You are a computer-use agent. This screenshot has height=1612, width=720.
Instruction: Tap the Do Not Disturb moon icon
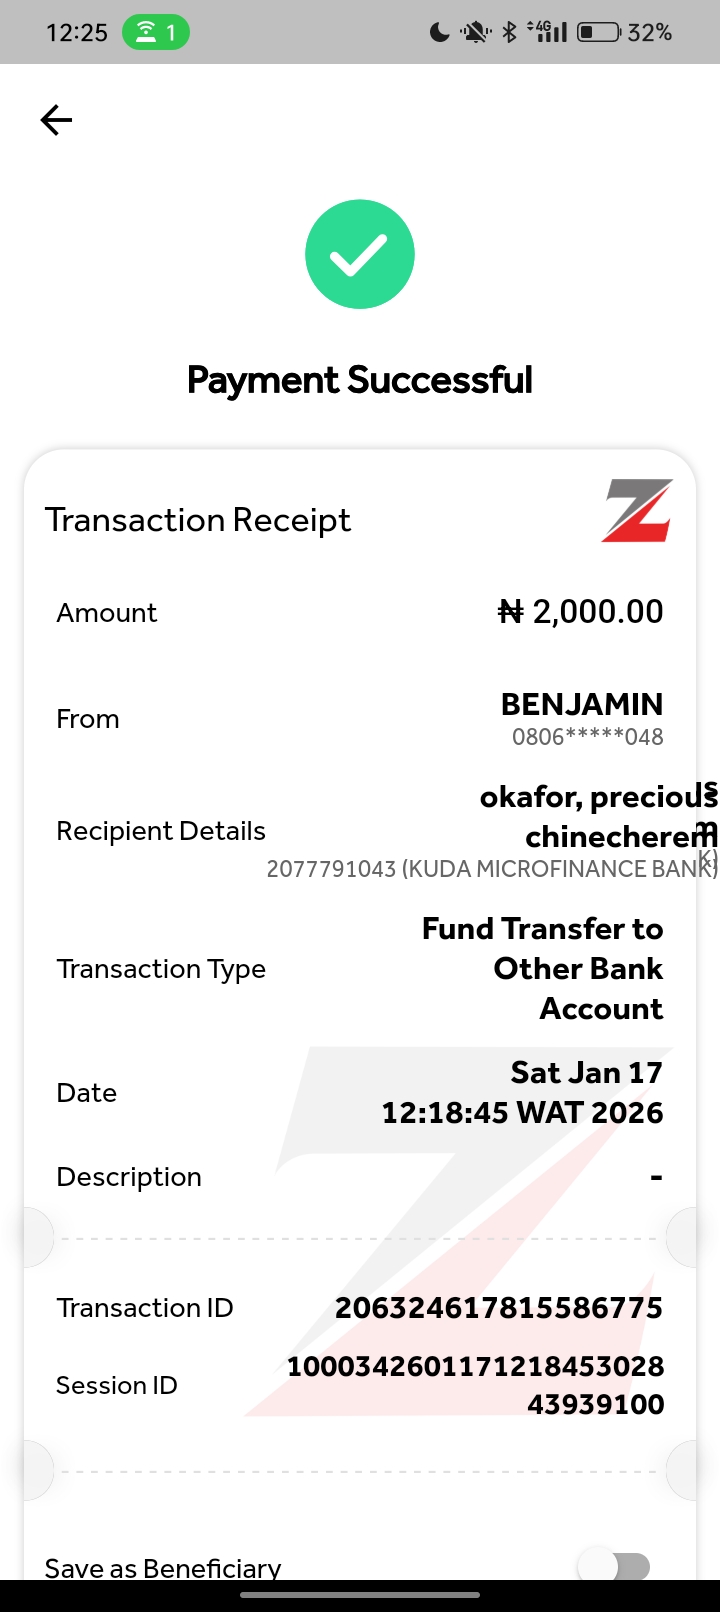[x=439, y=33]
